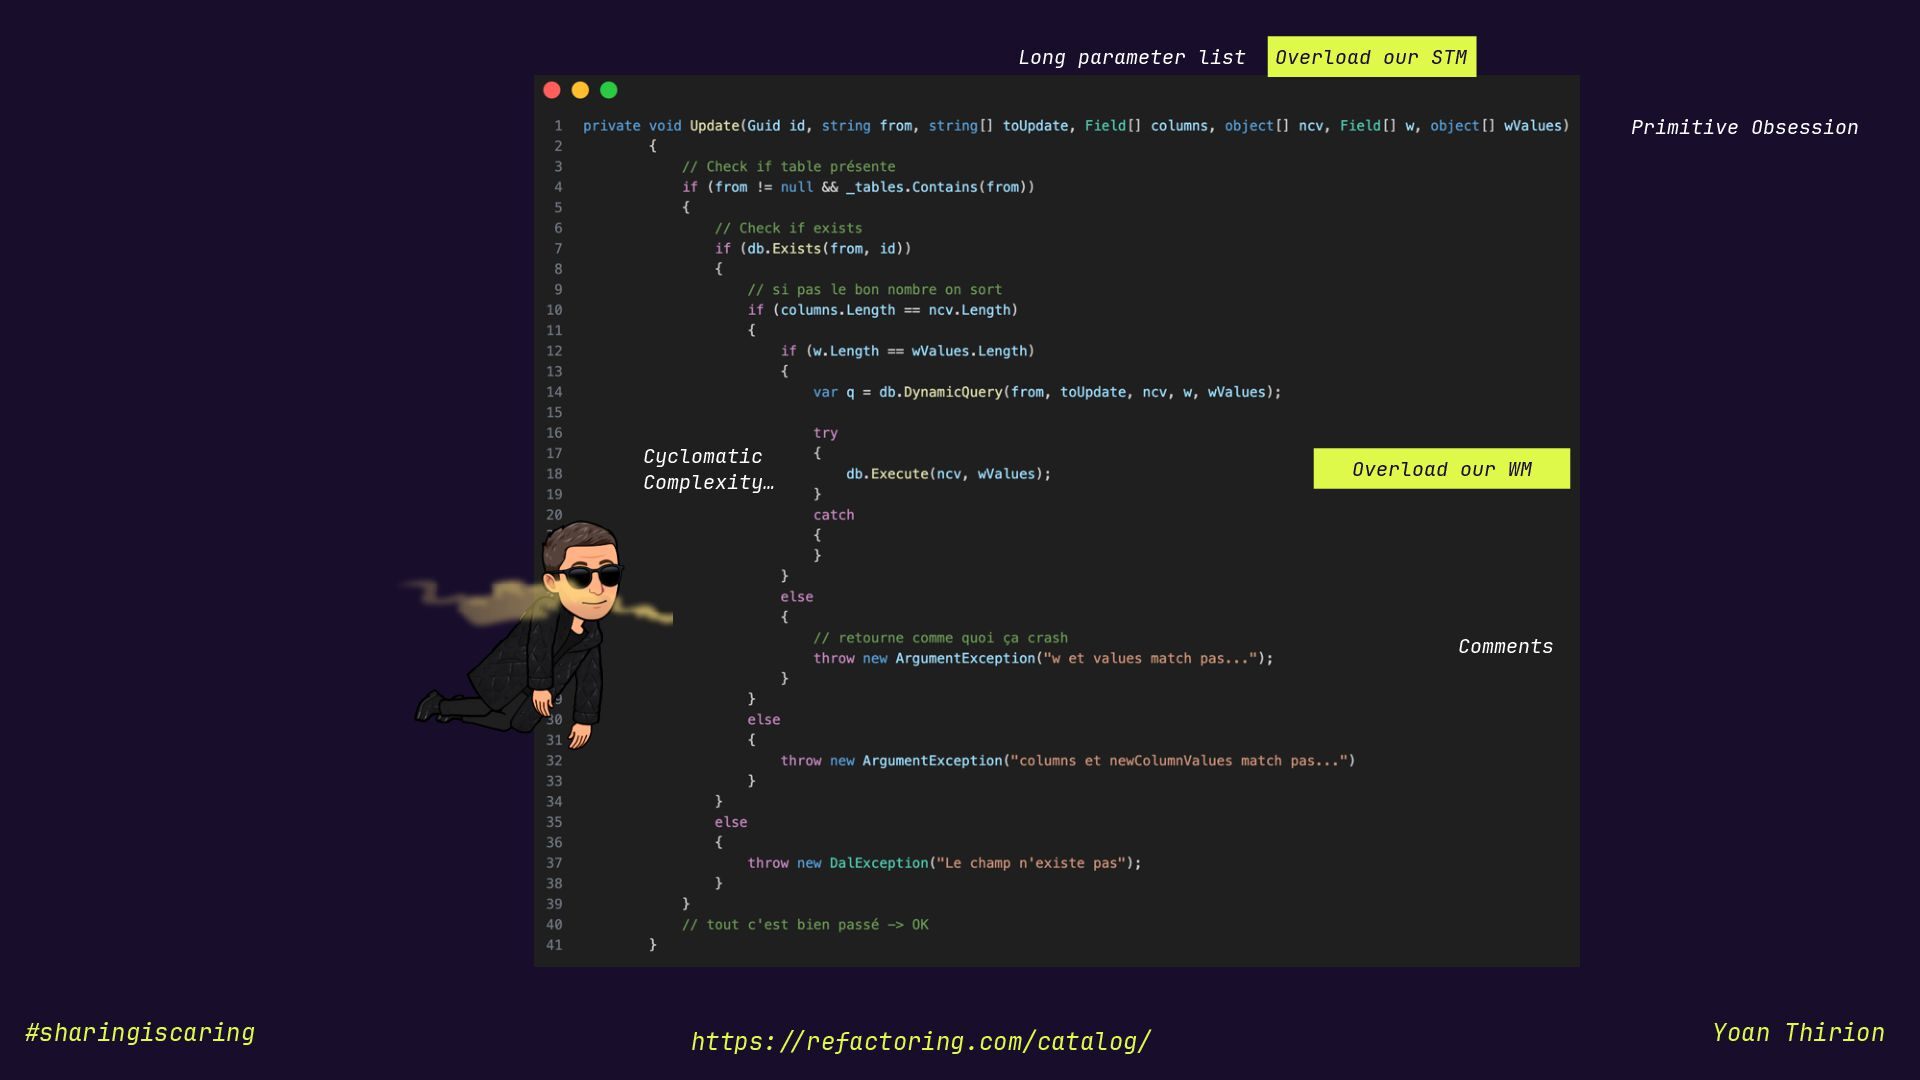Screen dimensions: 1920x1080
Task: Select the 'Overload our STM' highlighted label
Action: tap(1371, 58)
